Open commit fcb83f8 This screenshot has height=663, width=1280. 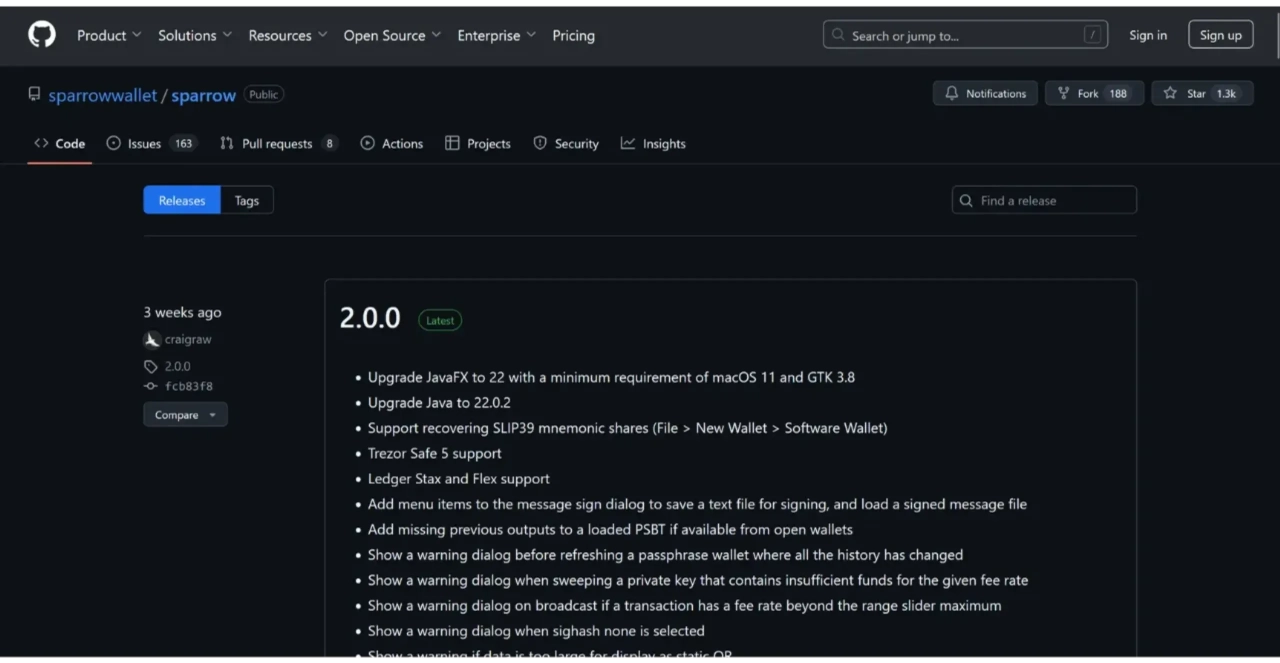pos(188,386)
